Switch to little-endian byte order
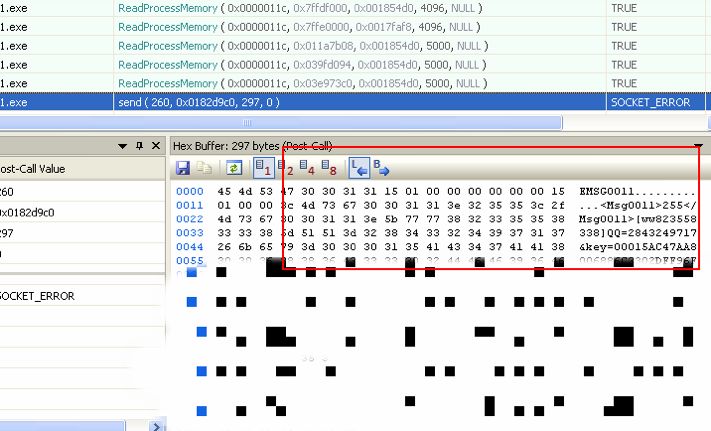The width and height of the screenshot is (711, 431). pyautogui.click(x=359, y=168)
